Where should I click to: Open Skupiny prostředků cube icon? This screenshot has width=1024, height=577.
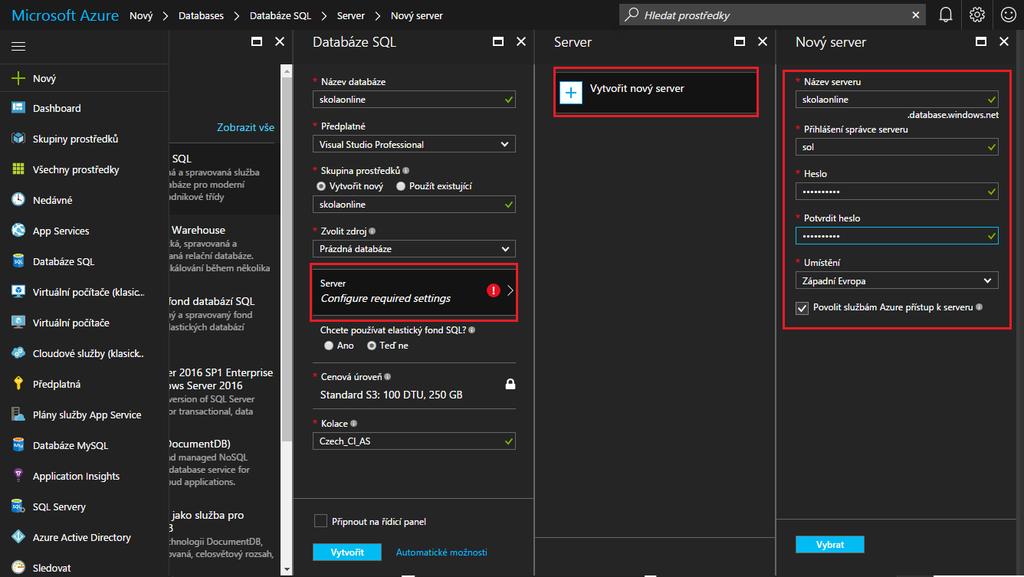click(x=18, y=138)
